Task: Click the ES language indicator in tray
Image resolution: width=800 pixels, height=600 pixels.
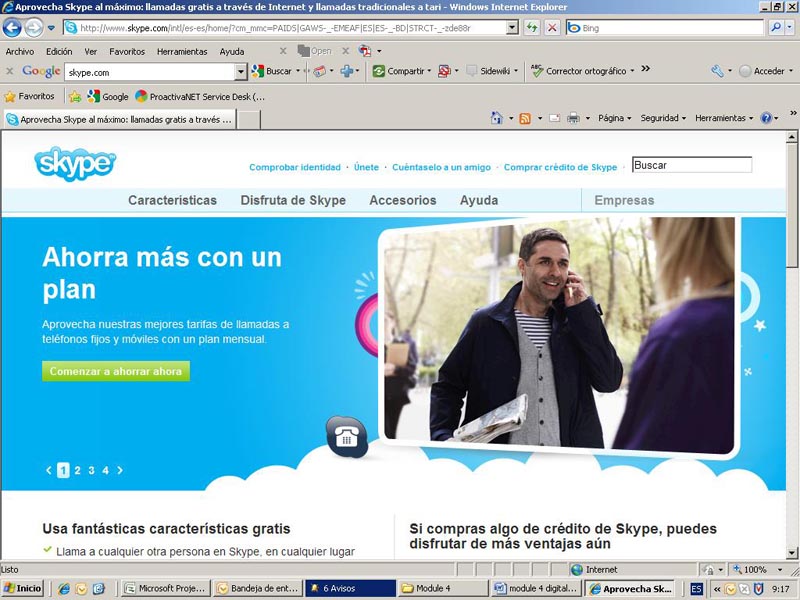Action: [x=696, y=589]
